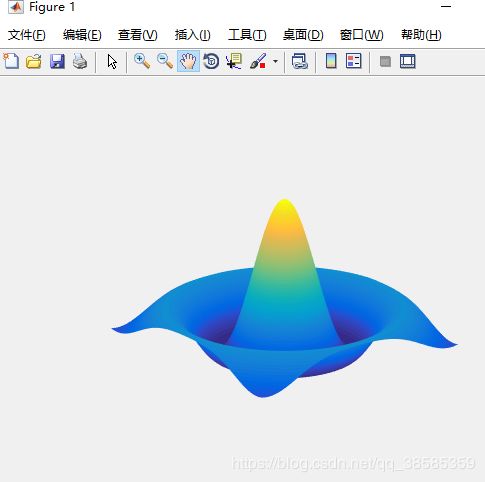This screenshot has width=485, height=482.
Task: Print the figure using printer icon
Action: [80, 62]
